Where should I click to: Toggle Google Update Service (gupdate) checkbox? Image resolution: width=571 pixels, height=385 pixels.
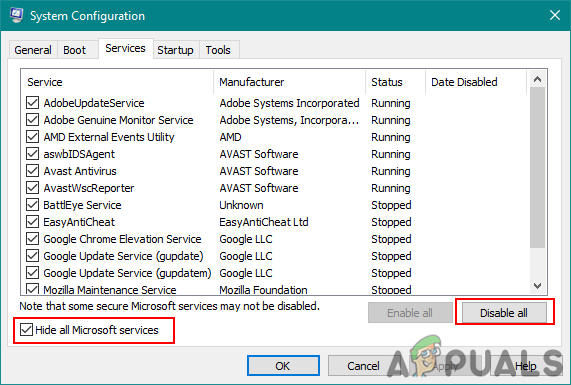32,256
